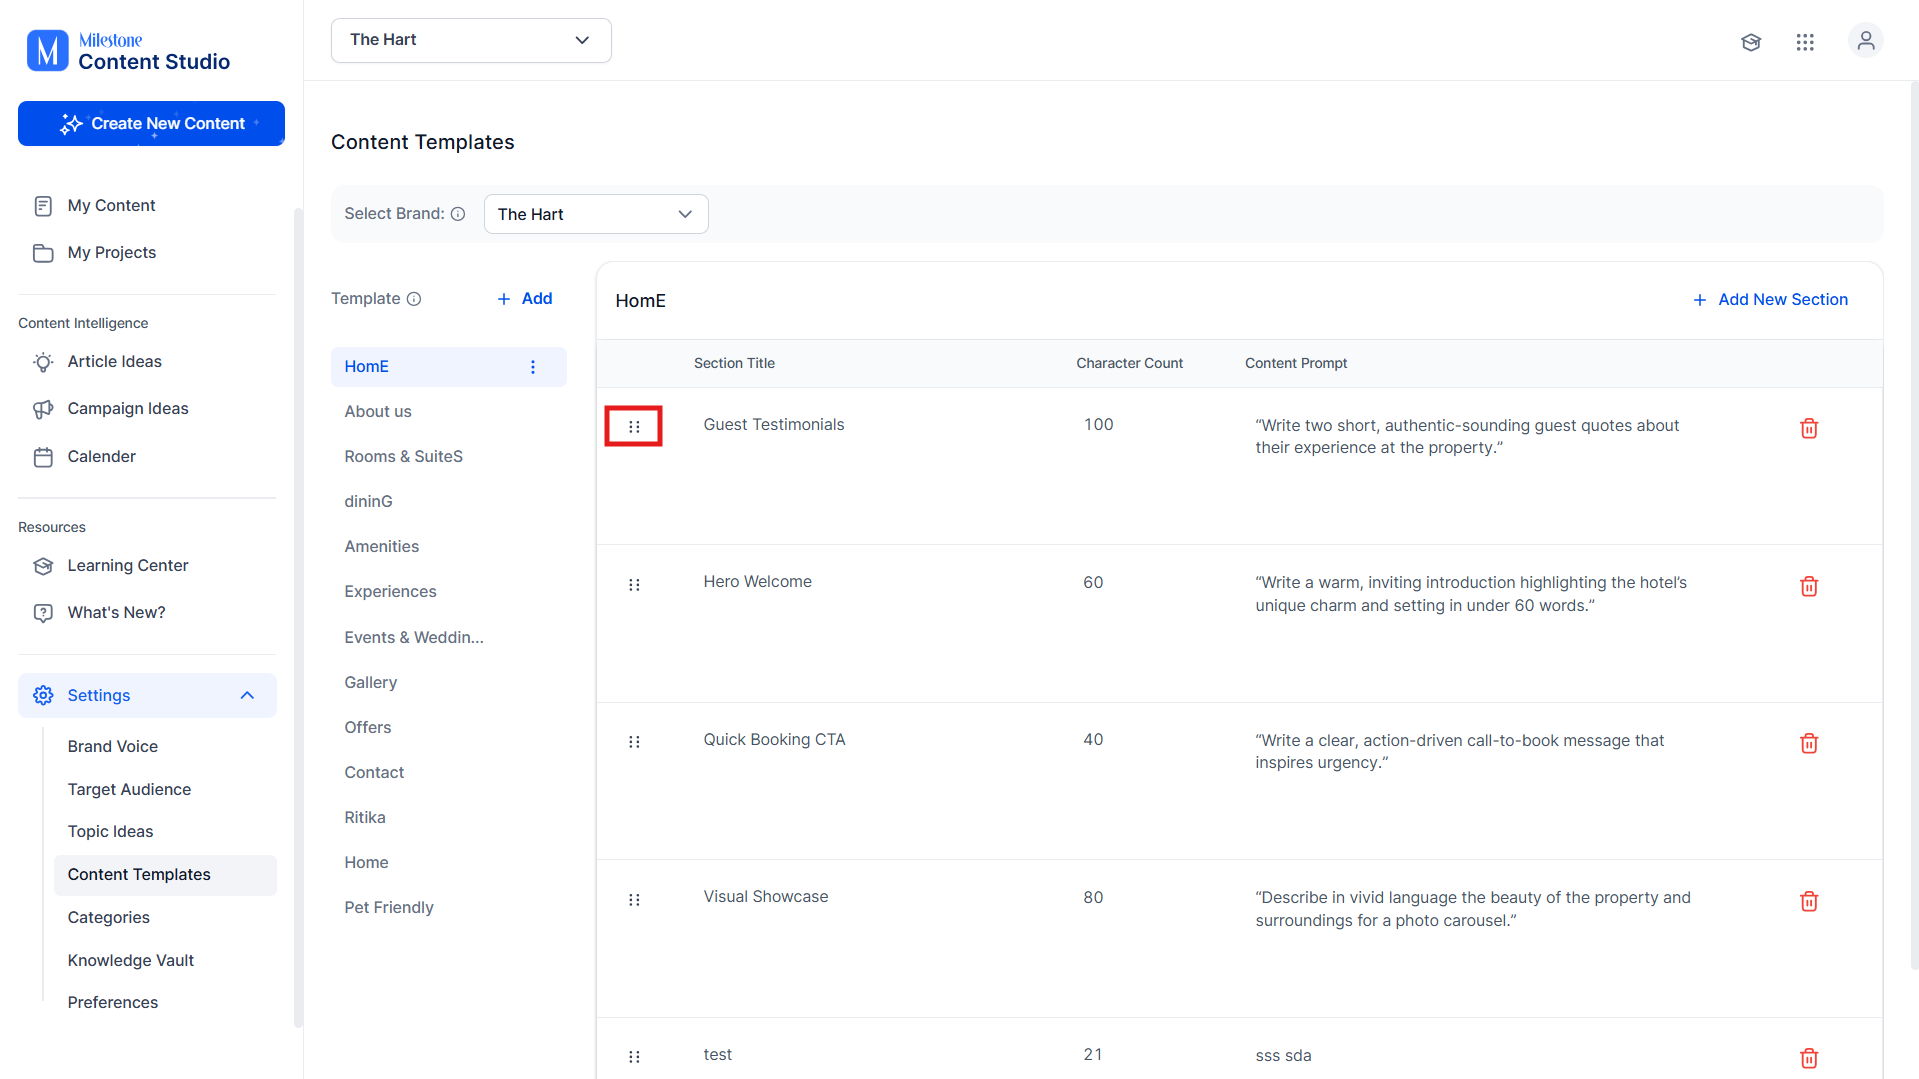
Task: Select the Ritika template
Action: 364,818
